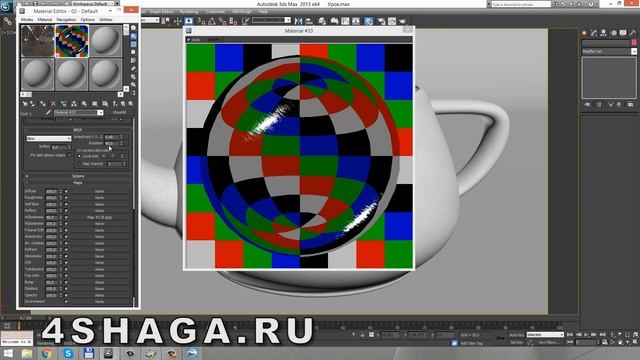640x360 pixels.
Task: Open the Utilities menu in Material Editor
Action: 106,20
